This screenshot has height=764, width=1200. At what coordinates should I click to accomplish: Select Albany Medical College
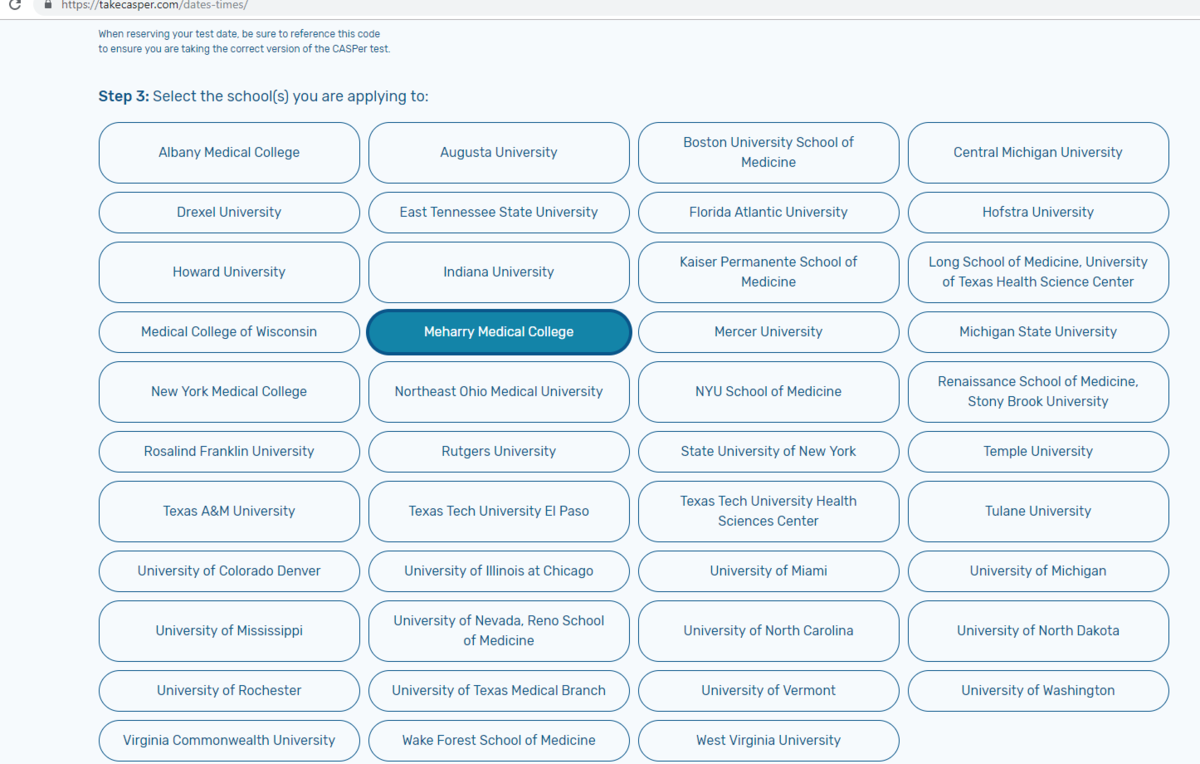pyautogui.click(x=229, y=152)
